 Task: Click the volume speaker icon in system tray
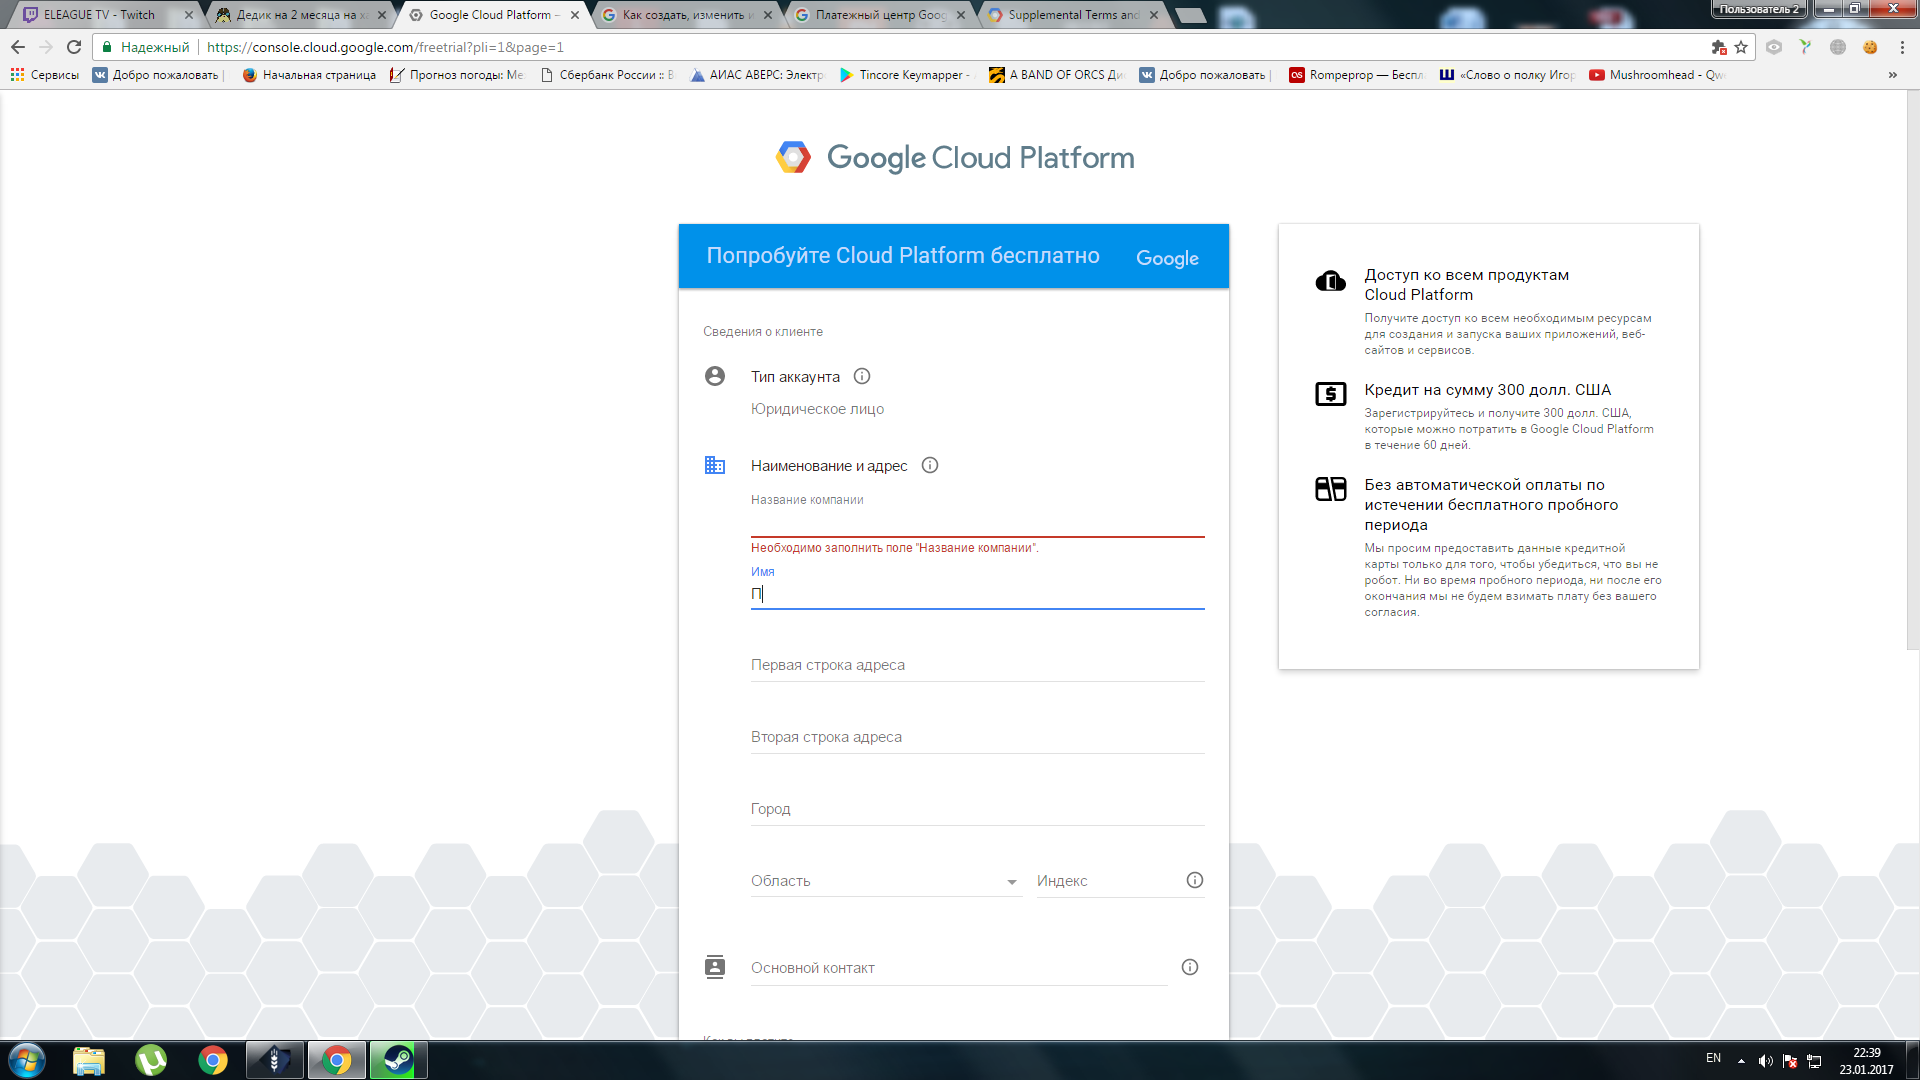click(1766, 1061)
